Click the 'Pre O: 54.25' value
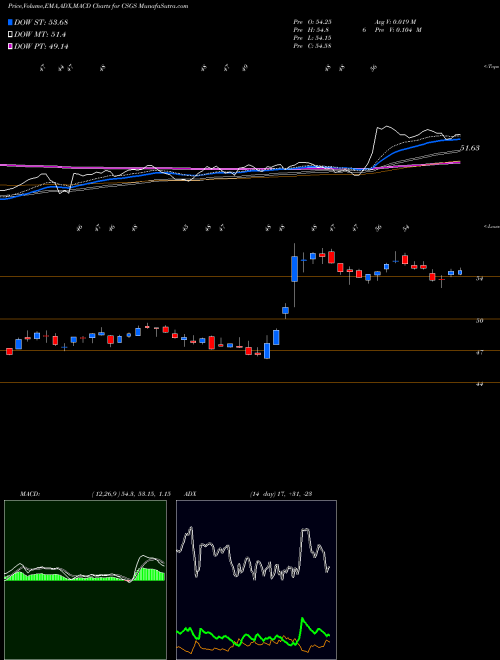Screen dimensions: 500x660 pos(312,22)
